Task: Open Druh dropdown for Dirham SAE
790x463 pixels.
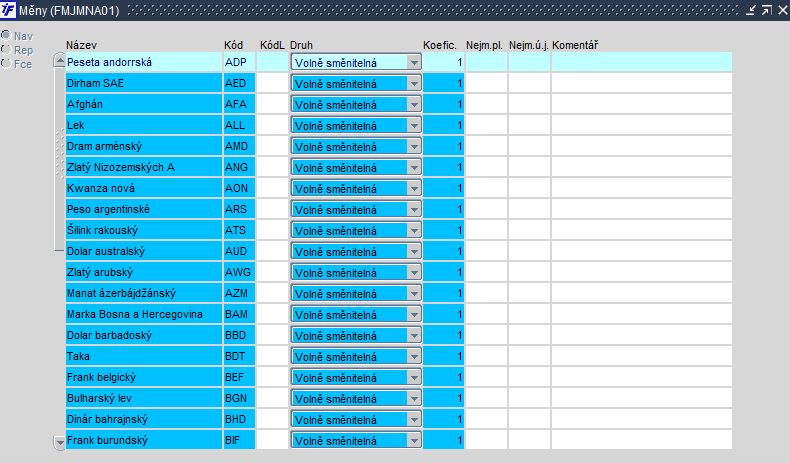Action: (414, 84)
